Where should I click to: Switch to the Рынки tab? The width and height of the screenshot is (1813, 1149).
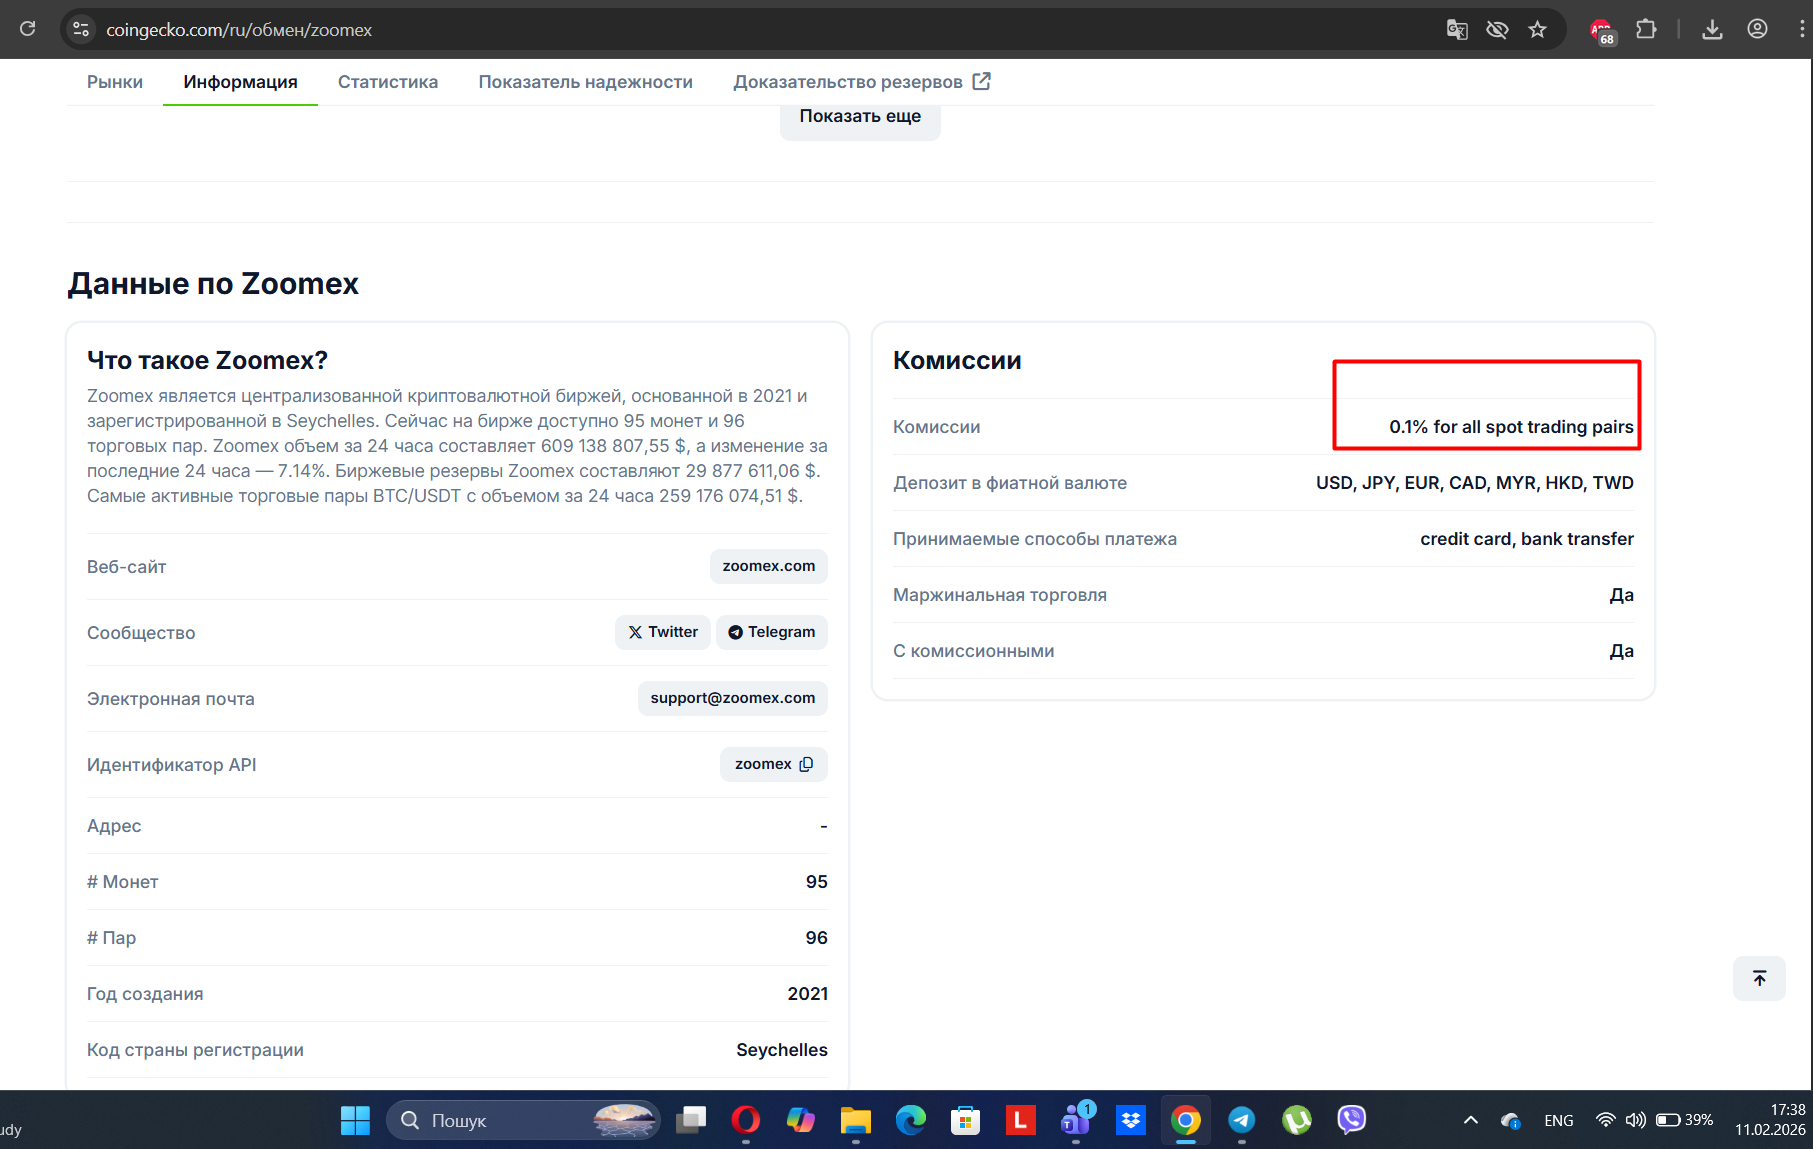pos(115,82)
